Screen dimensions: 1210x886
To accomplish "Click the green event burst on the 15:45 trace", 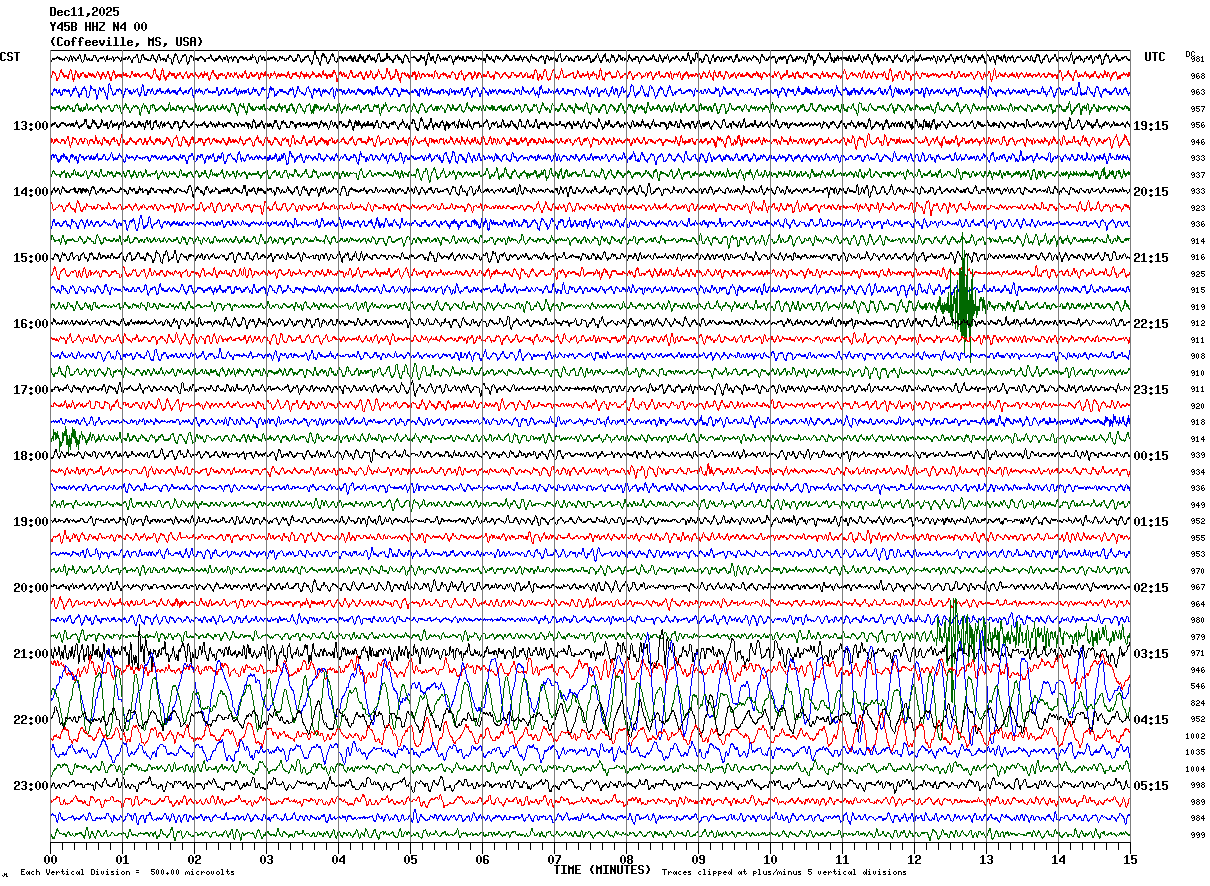I will tap(963, 300).
